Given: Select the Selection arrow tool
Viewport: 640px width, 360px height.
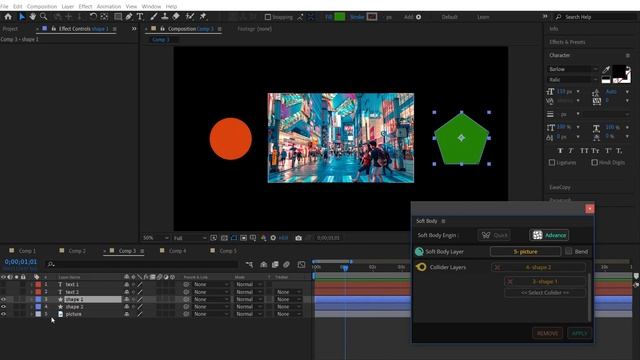Looking at the screenshot, I should [x=22, y=17].
